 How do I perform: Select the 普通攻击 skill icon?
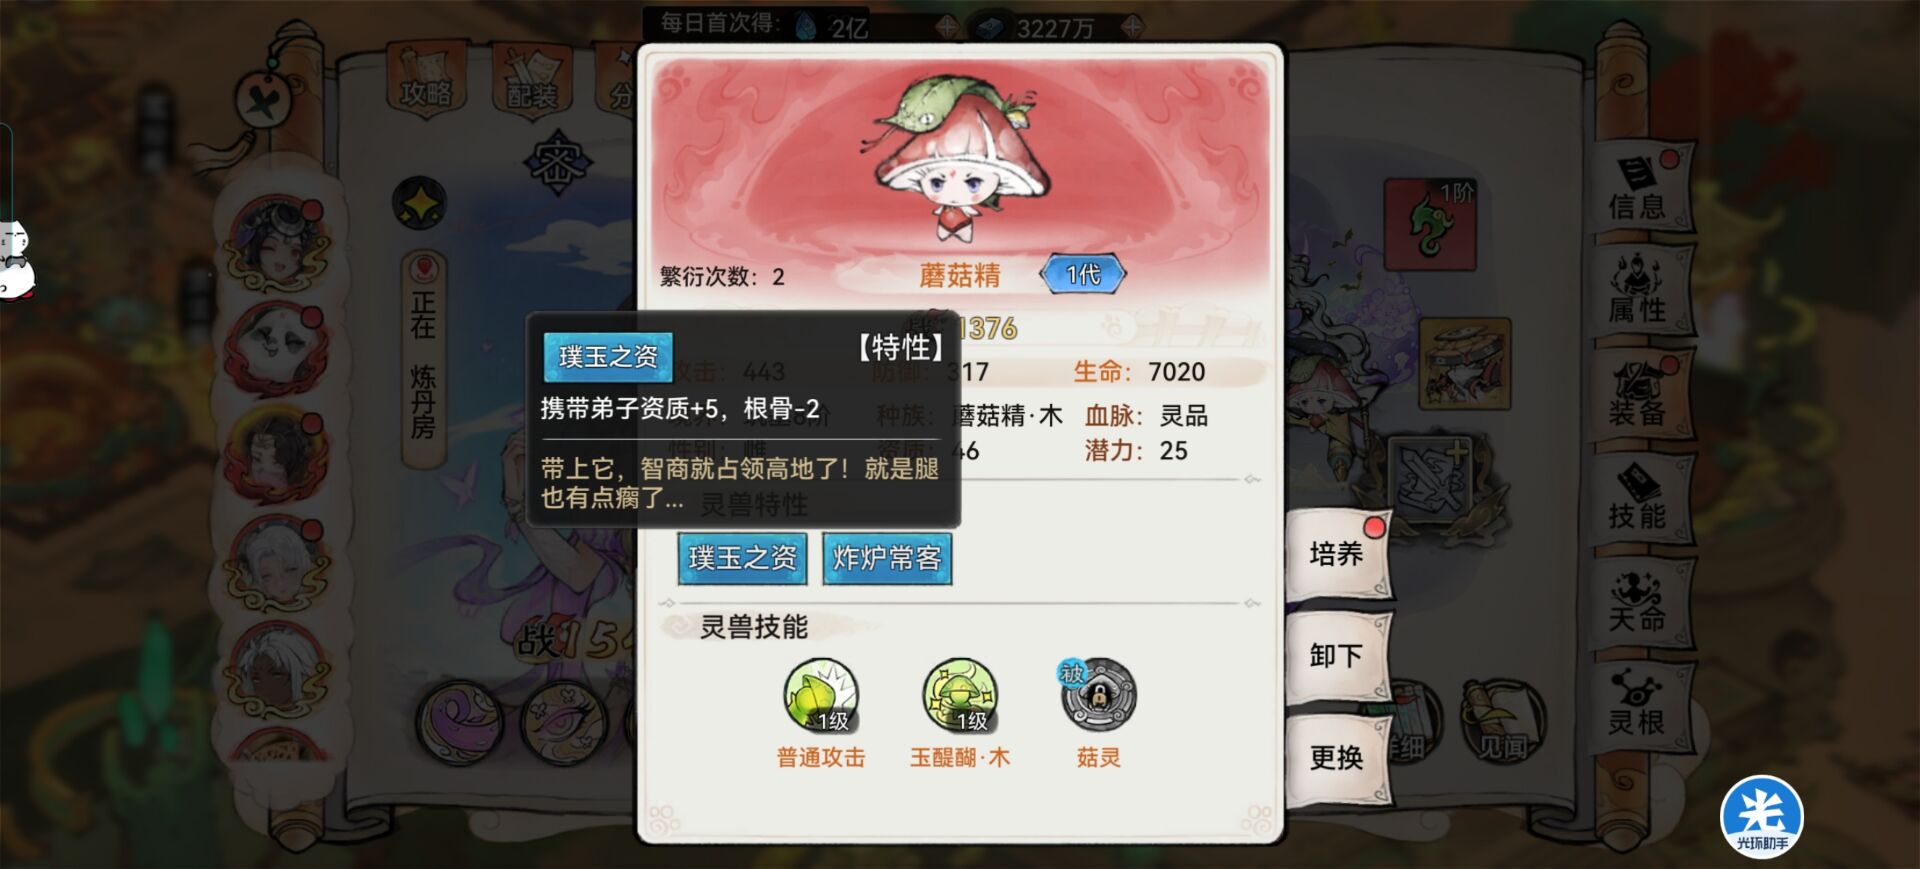(821, 696)
